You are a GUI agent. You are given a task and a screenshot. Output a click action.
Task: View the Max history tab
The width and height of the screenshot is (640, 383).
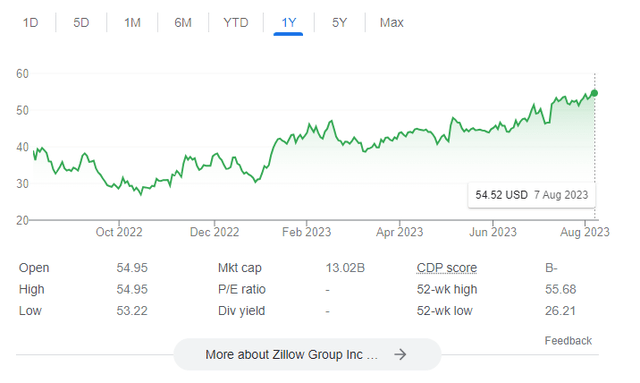391,22
